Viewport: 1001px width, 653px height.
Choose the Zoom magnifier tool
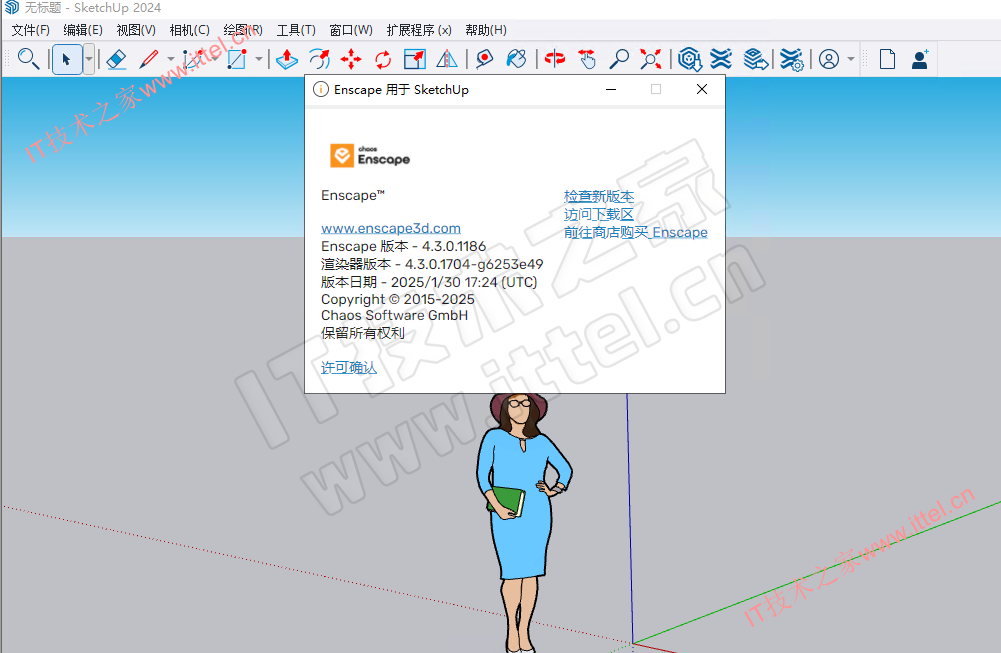619,59
